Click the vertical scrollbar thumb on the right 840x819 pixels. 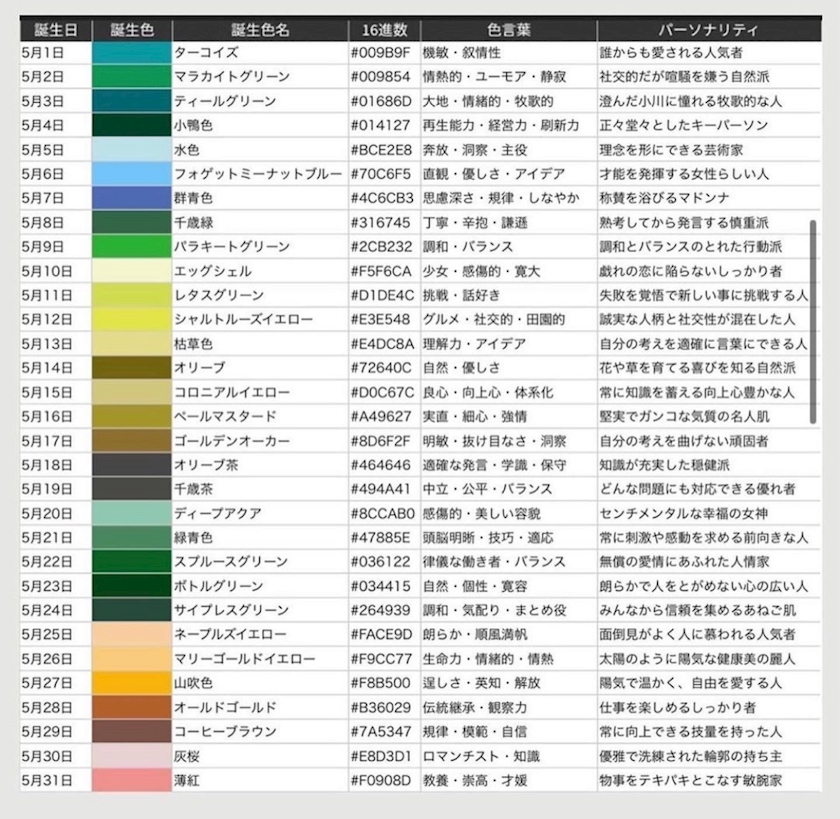[x=813, y=321]
